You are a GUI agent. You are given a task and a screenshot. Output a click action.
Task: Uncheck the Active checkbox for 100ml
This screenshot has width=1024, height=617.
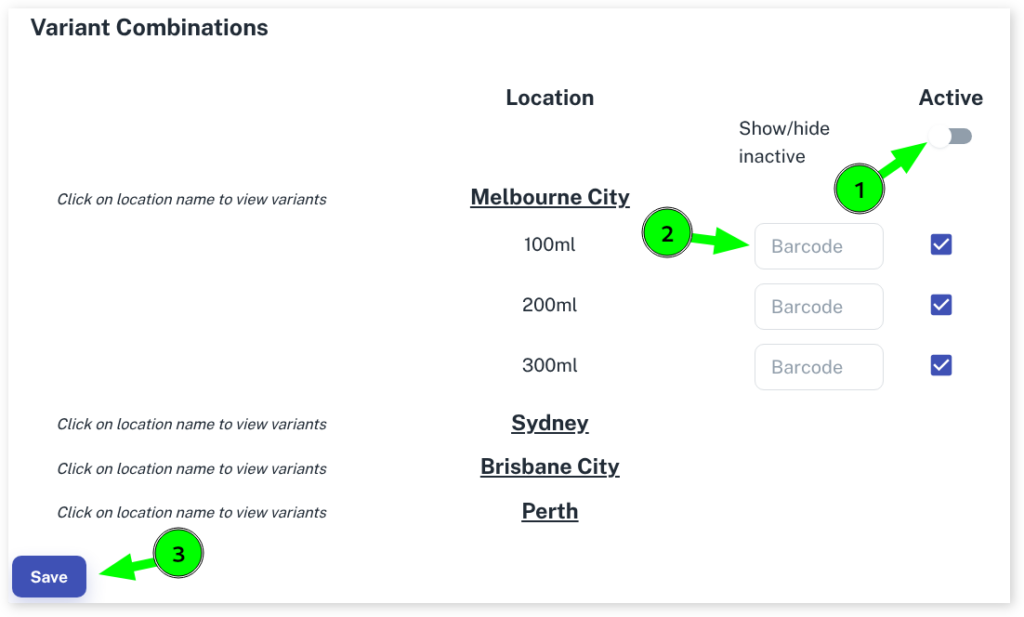(x=941, y=245)
